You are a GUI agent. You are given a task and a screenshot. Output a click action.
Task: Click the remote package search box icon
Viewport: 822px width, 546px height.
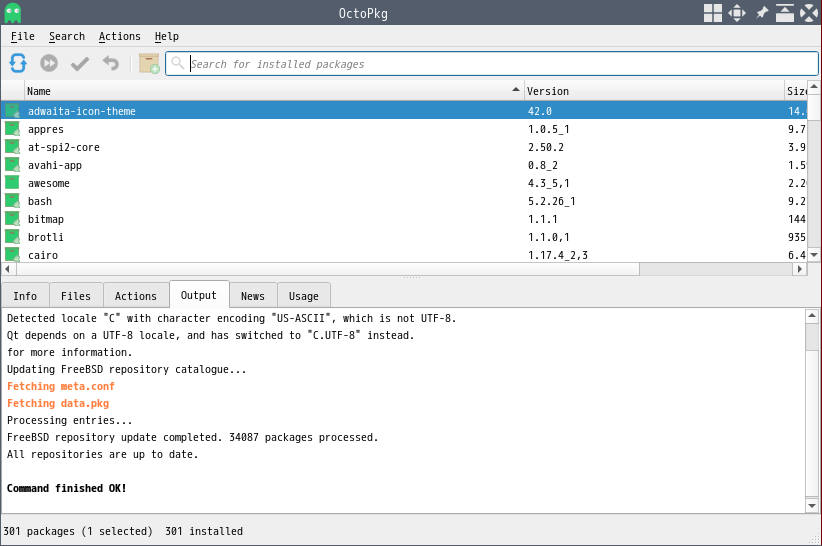coord(149,63)
